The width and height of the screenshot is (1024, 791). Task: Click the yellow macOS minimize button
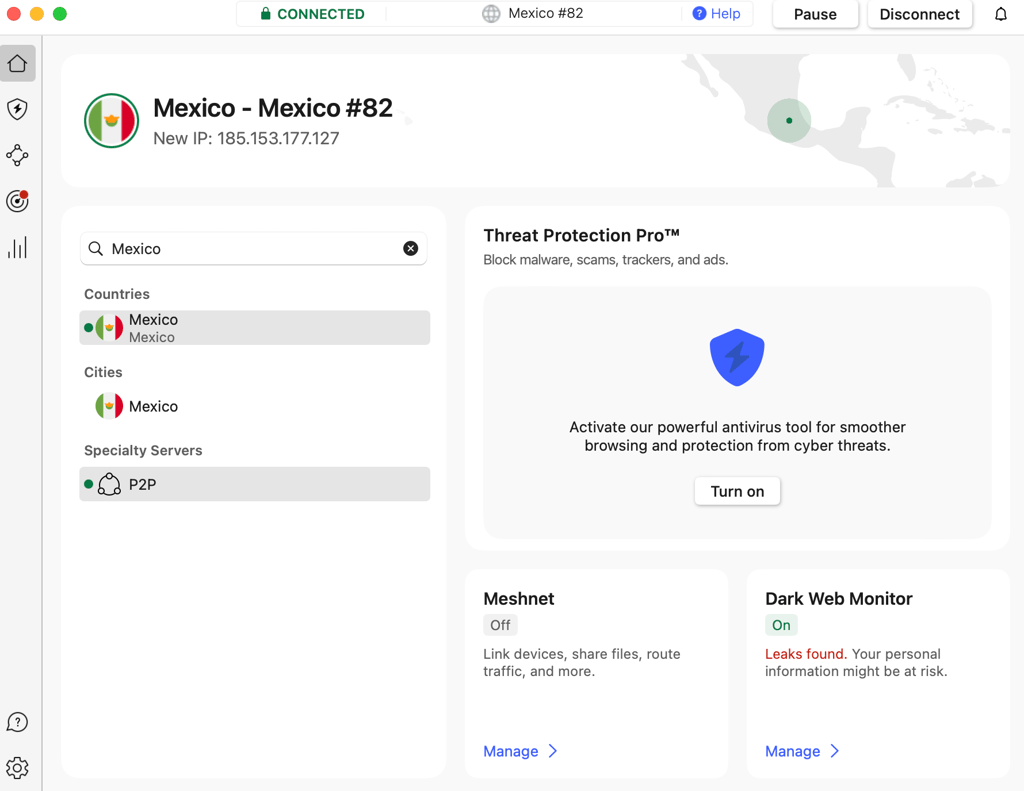coord(37,14)
